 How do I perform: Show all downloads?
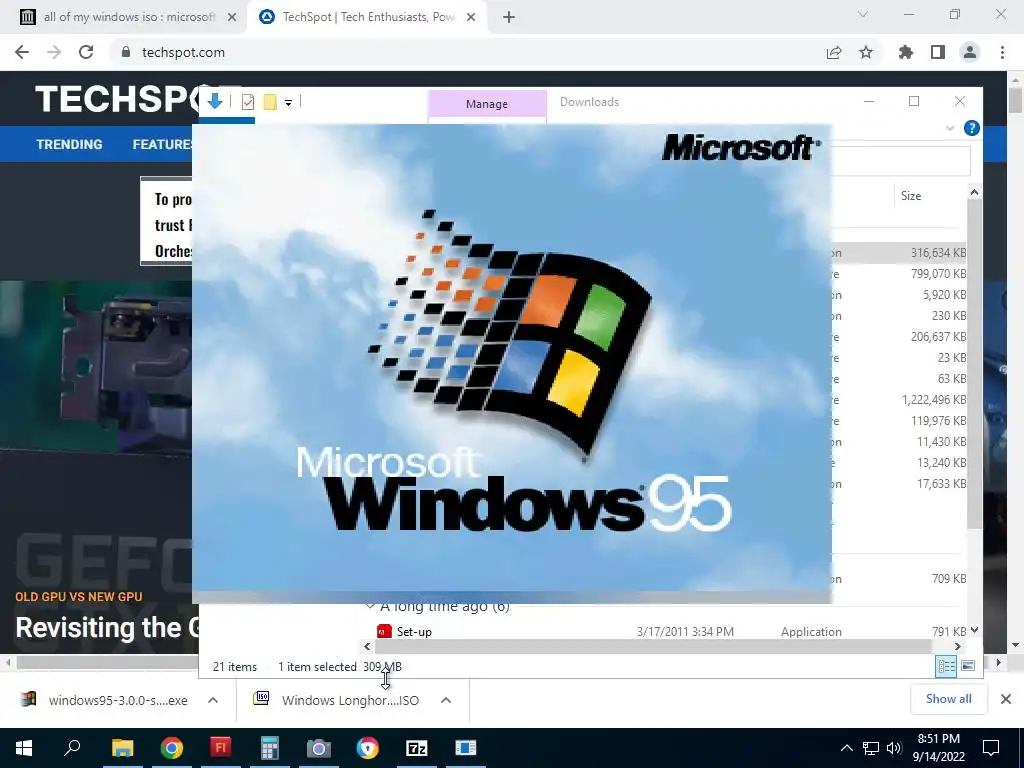click(x=948, y=699)
